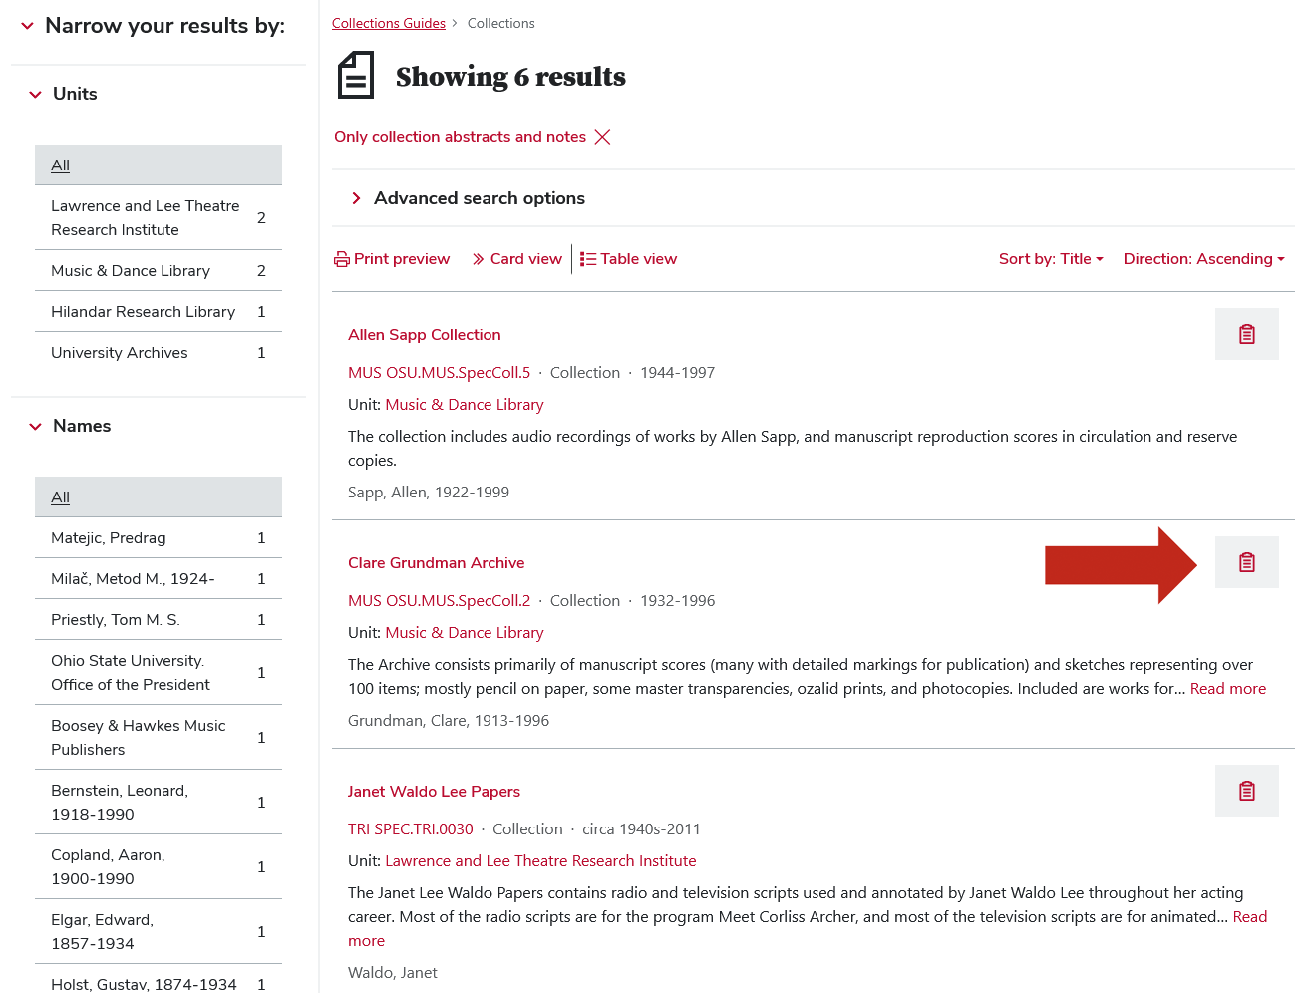Read more of Clare Grundman Archive abstract
Image resolution: width=1307 pixels, height=993 pixels.
pos(1228,689)
